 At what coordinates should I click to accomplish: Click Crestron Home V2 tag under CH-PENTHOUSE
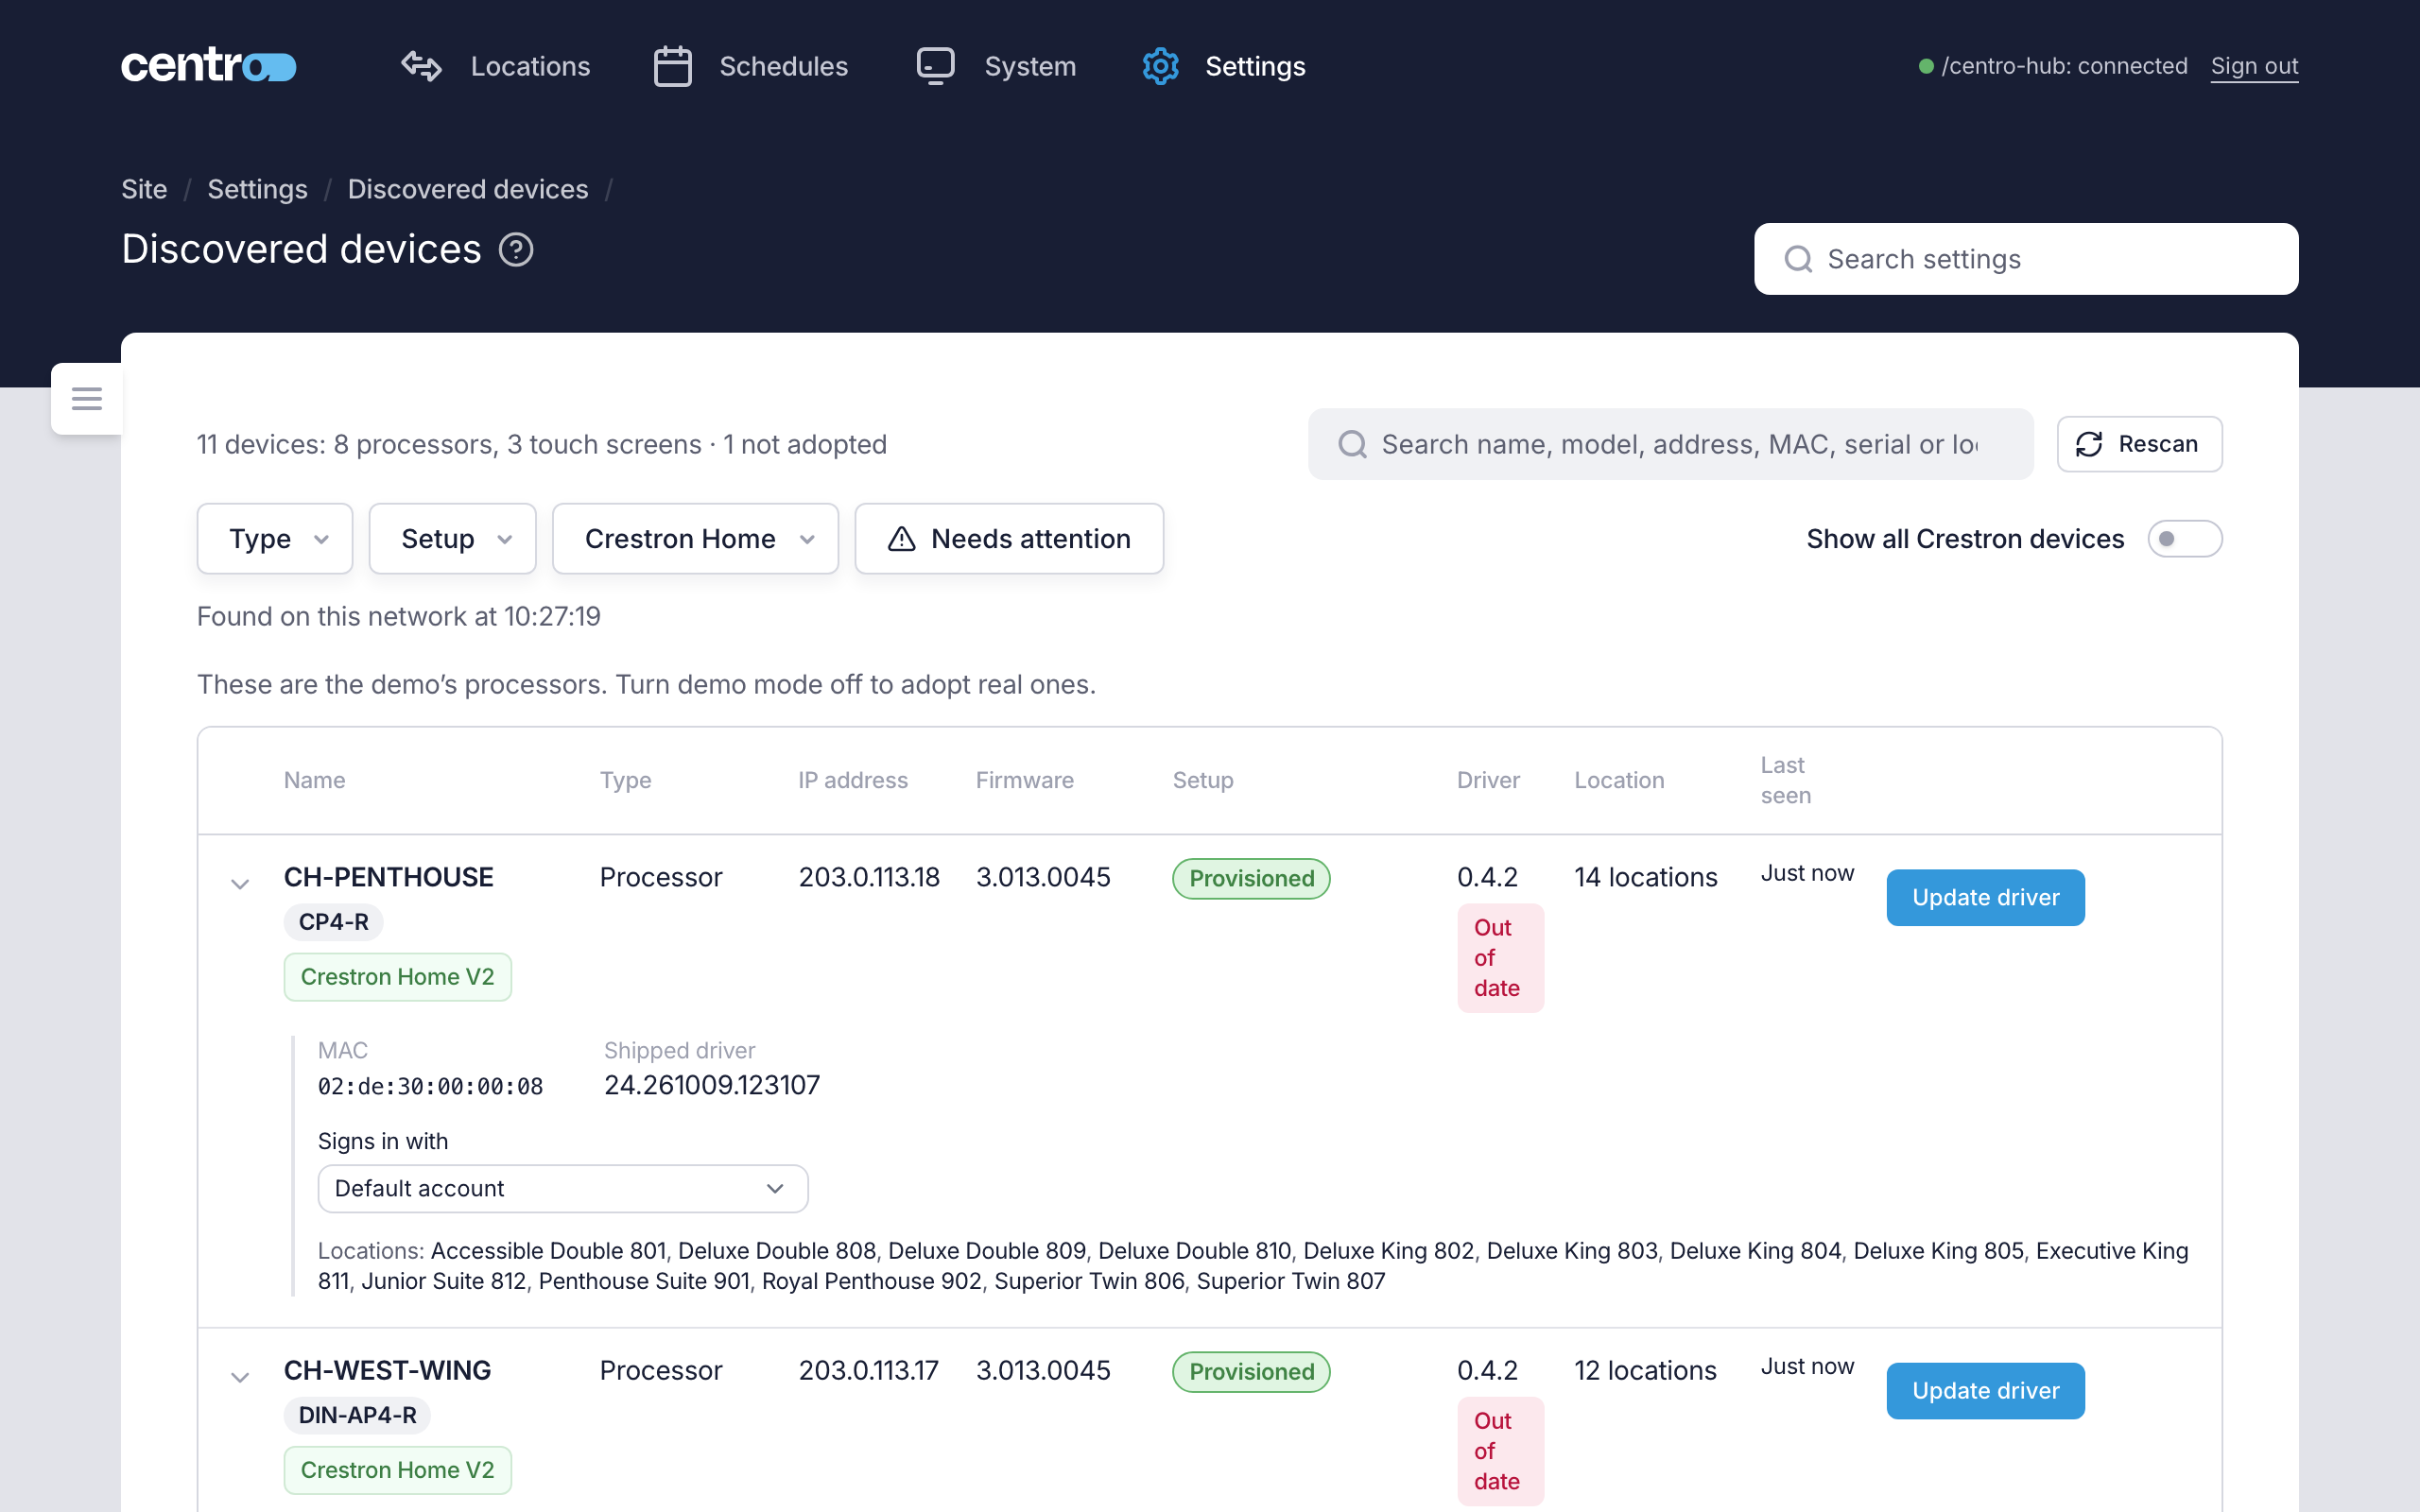pyautogui.click(x=397, y=977)
